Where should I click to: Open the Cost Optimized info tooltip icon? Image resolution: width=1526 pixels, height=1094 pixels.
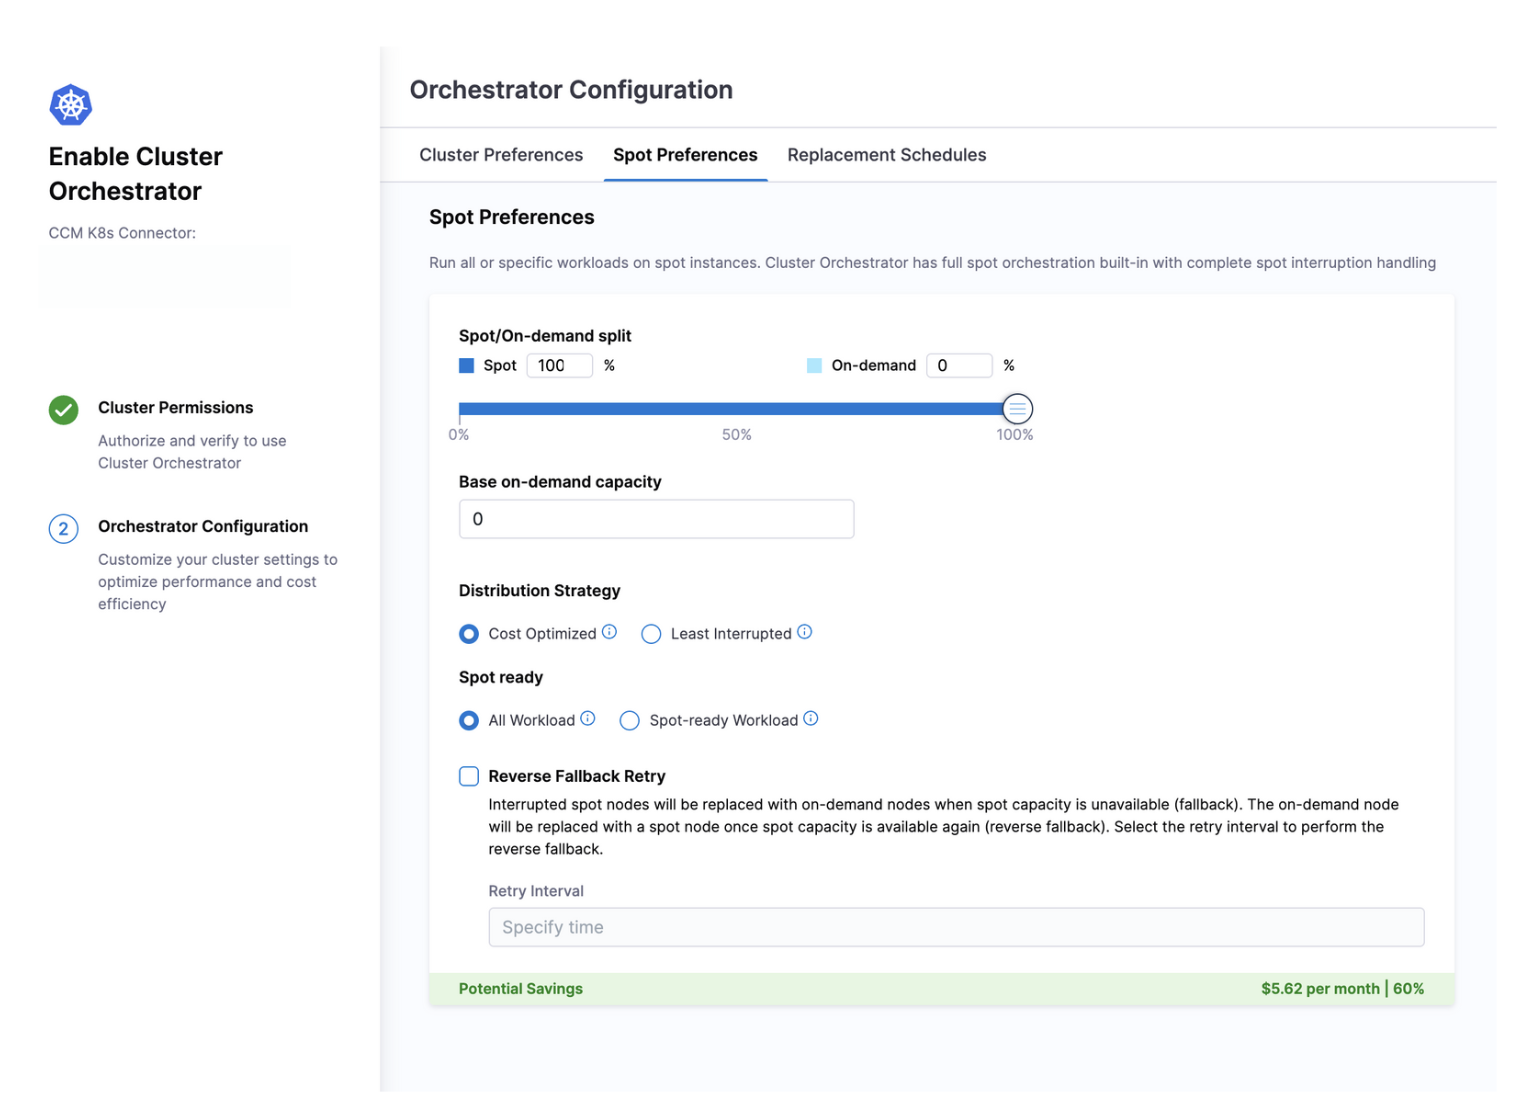pyautogui.click(x=610, y=632)
